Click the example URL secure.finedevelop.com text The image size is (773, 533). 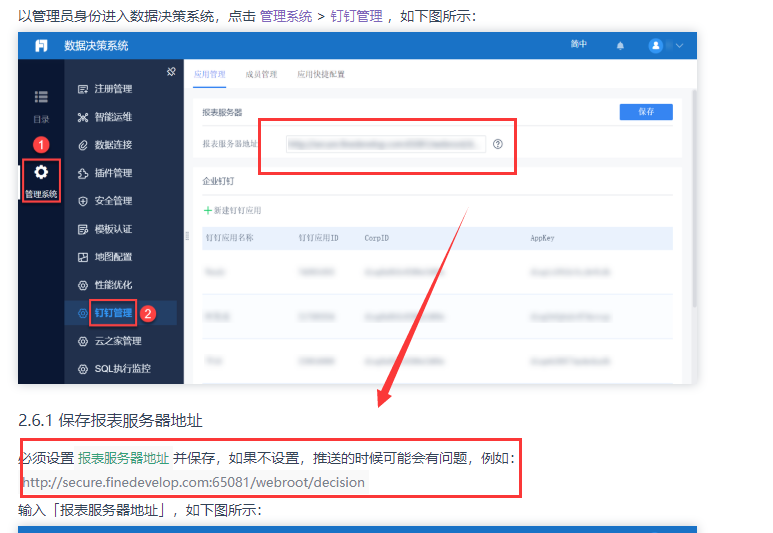click(193, 482)
